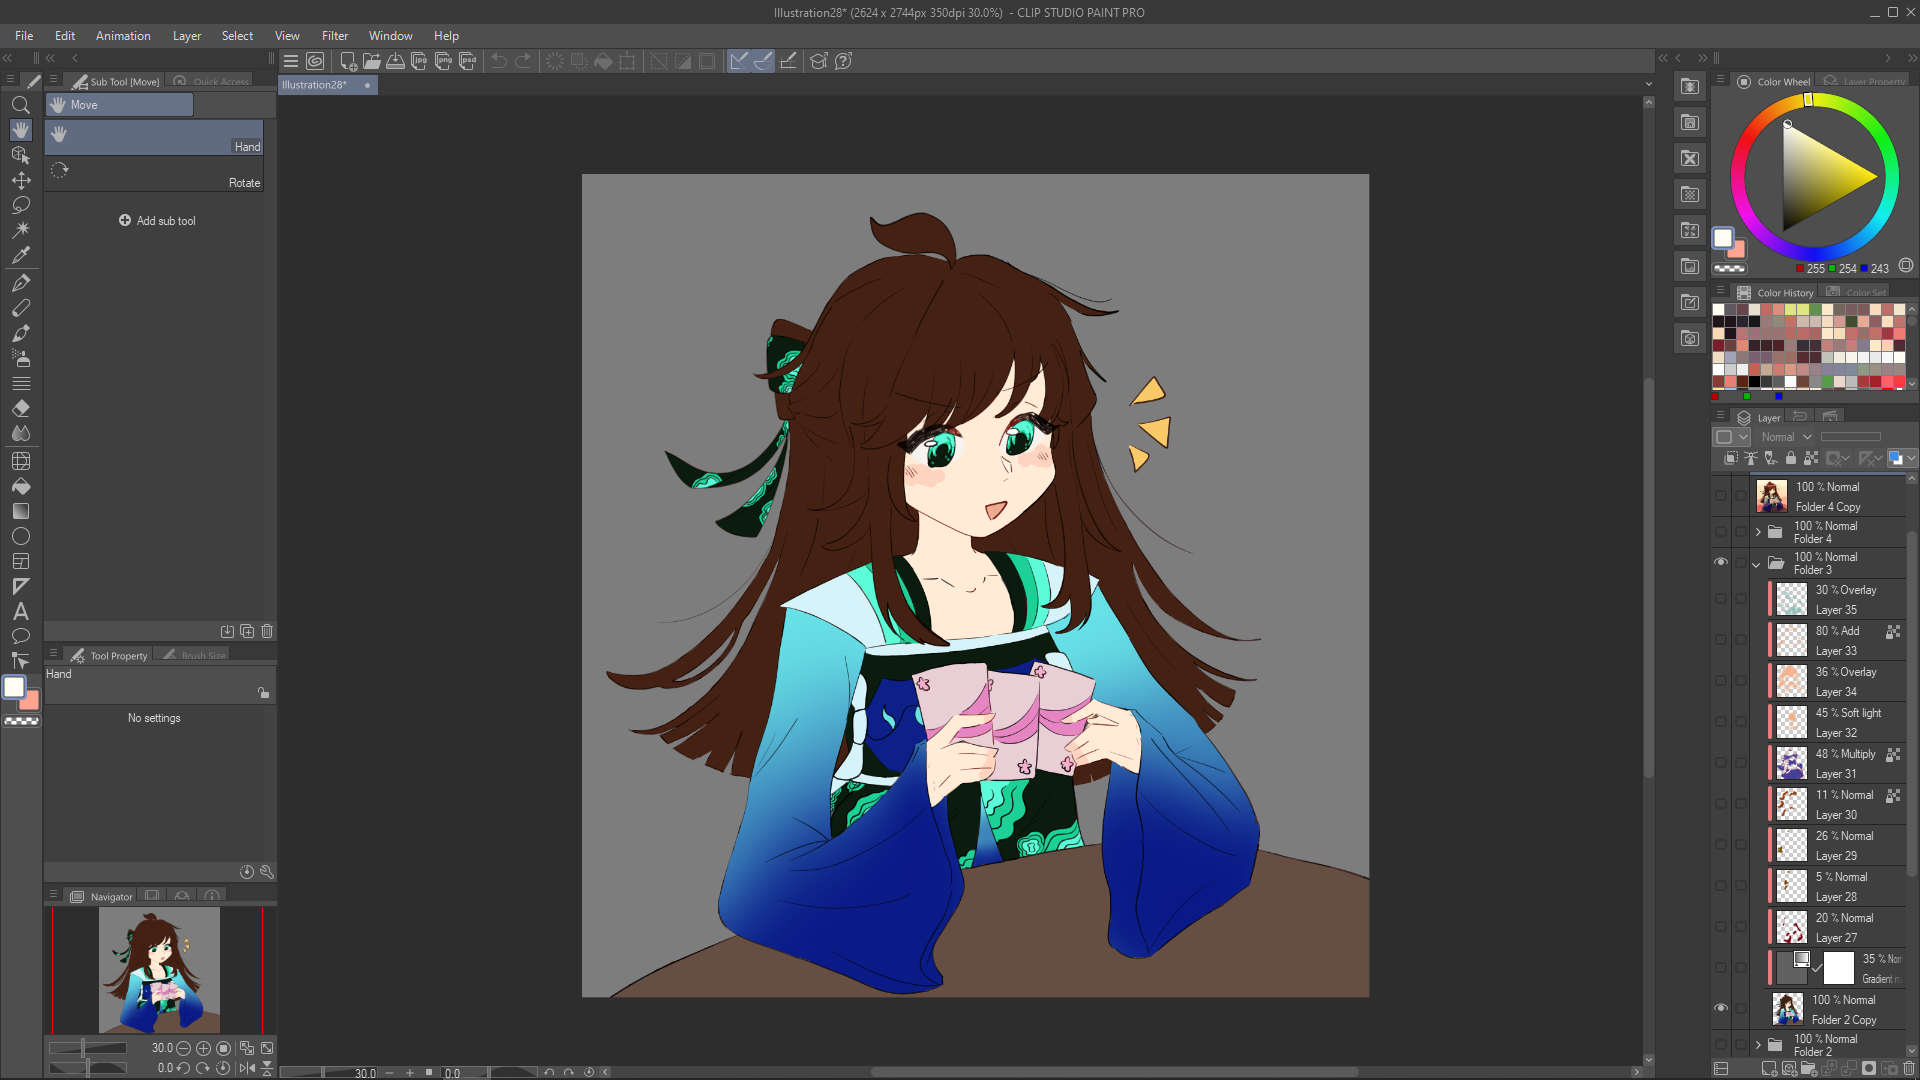Toggle visibility of Layer 27

point(1720,927)
